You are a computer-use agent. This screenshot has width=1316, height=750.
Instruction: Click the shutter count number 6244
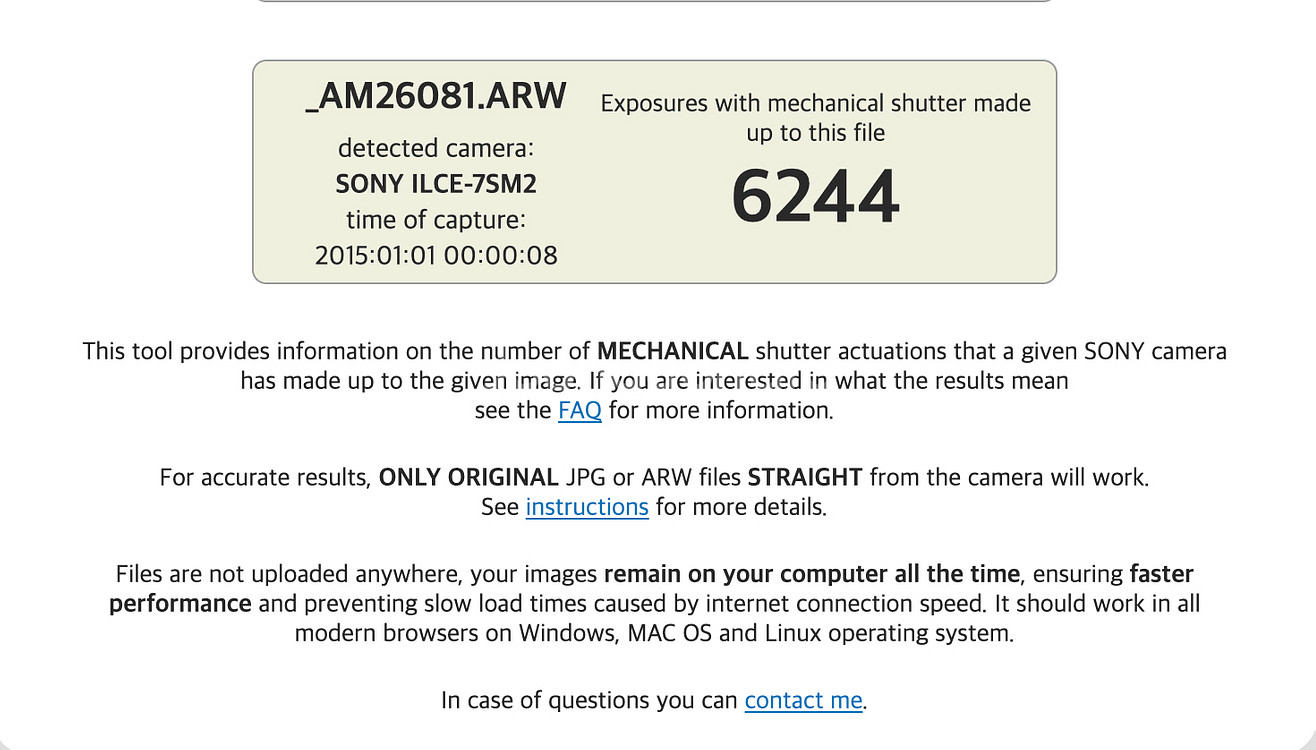[815, 197]
